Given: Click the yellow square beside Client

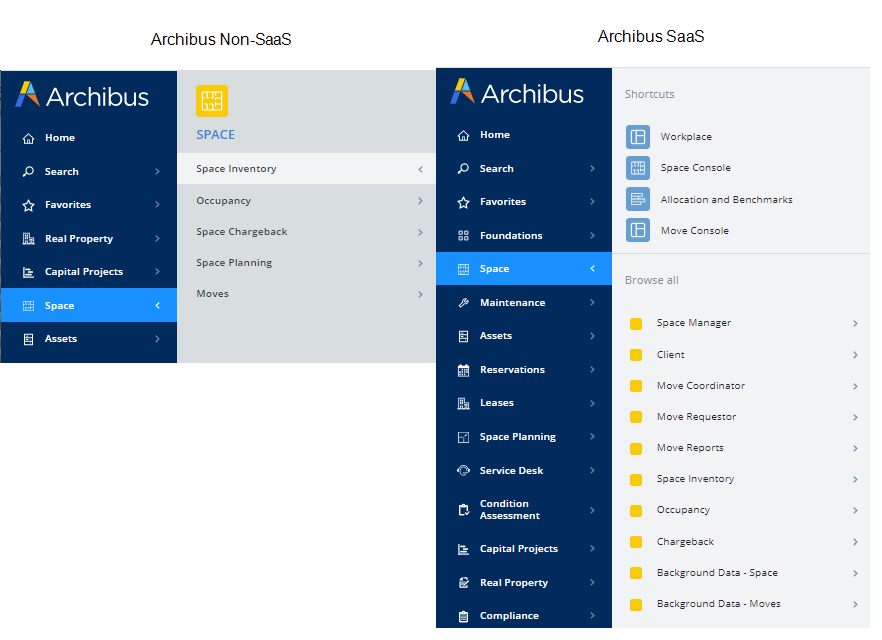Looking at the screenshot, I should [635, 355].
